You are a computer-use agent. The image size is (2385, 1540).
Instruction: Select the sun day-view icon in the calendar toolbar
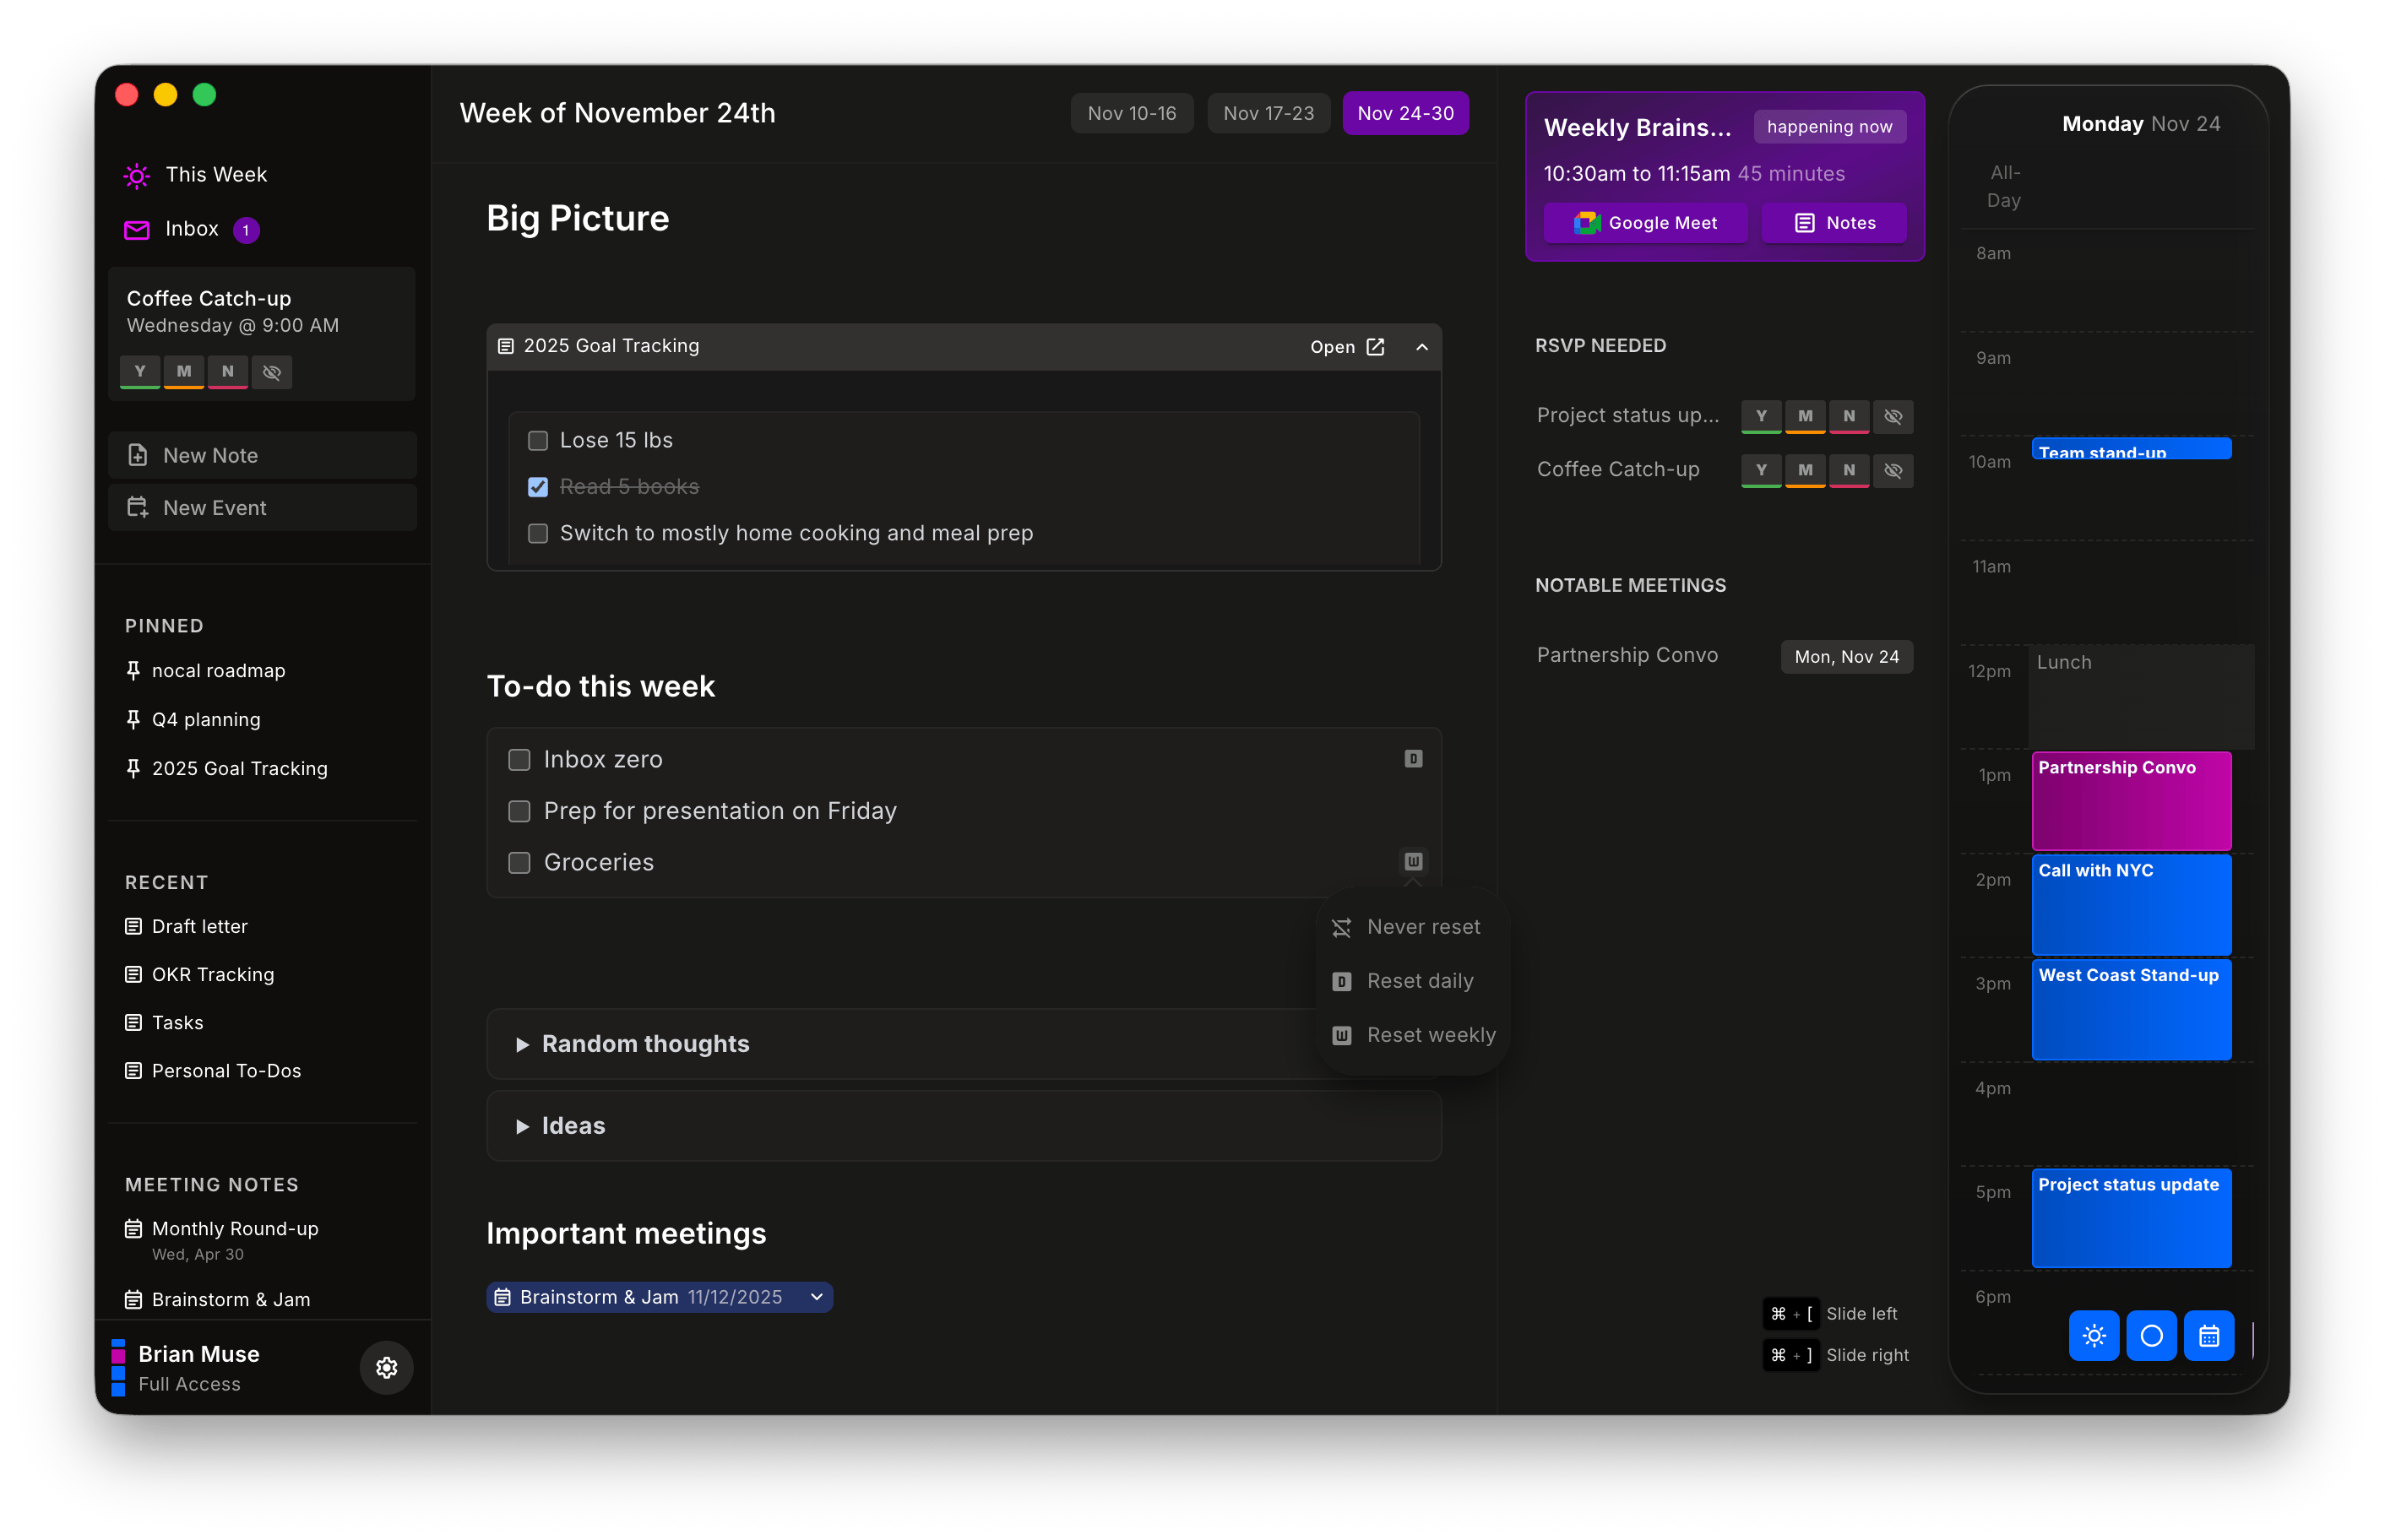point(2094,1336)
